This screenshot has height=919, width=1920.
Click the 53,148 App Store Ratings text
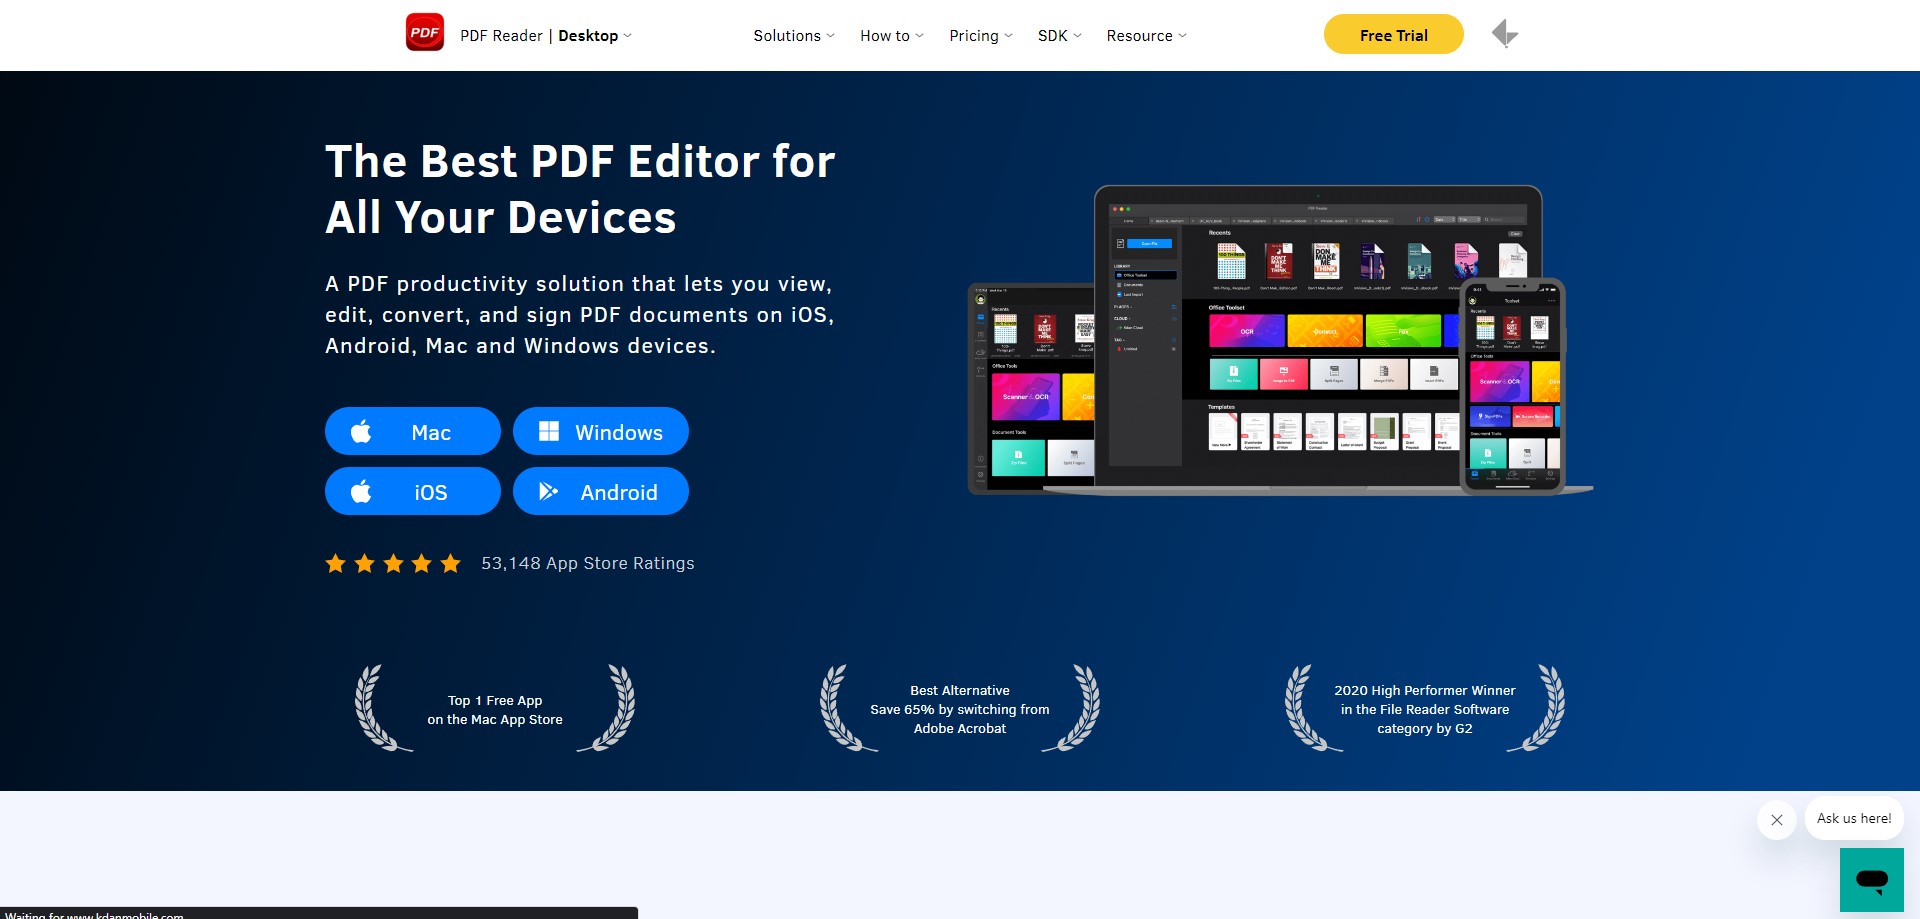coord(587,563)
